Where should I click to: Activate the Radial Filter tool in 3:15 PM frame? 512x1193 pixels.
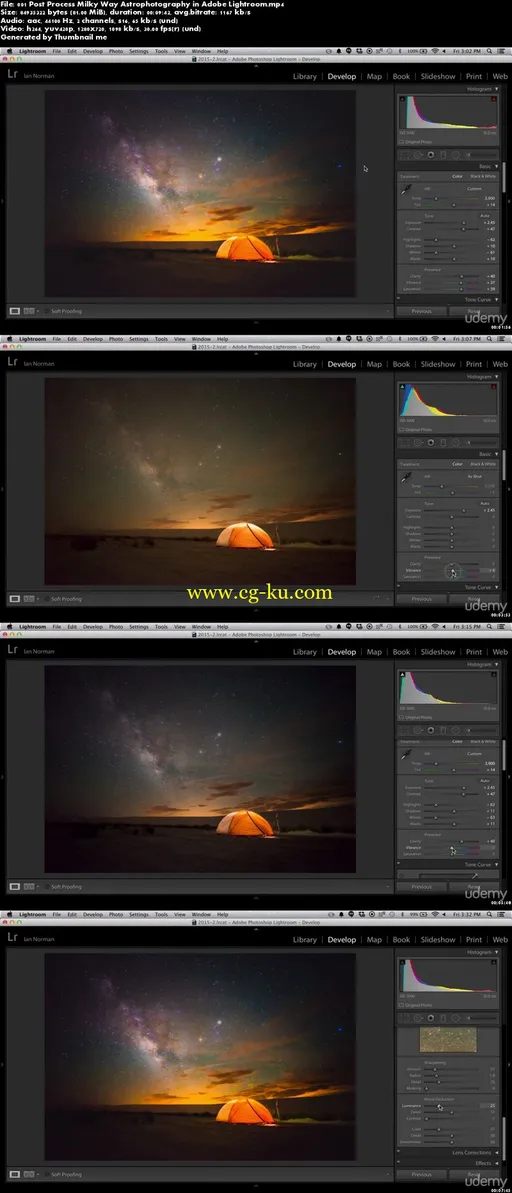click(x=455, y=730)
